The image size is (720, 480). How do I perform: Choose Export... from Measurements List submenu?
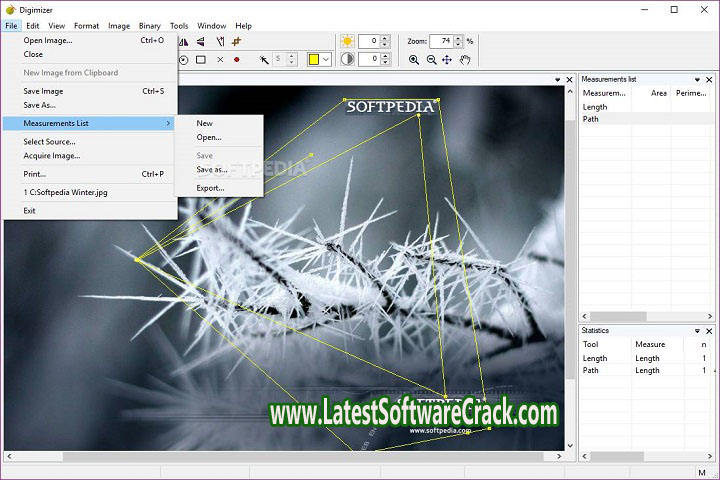[210, 188]
